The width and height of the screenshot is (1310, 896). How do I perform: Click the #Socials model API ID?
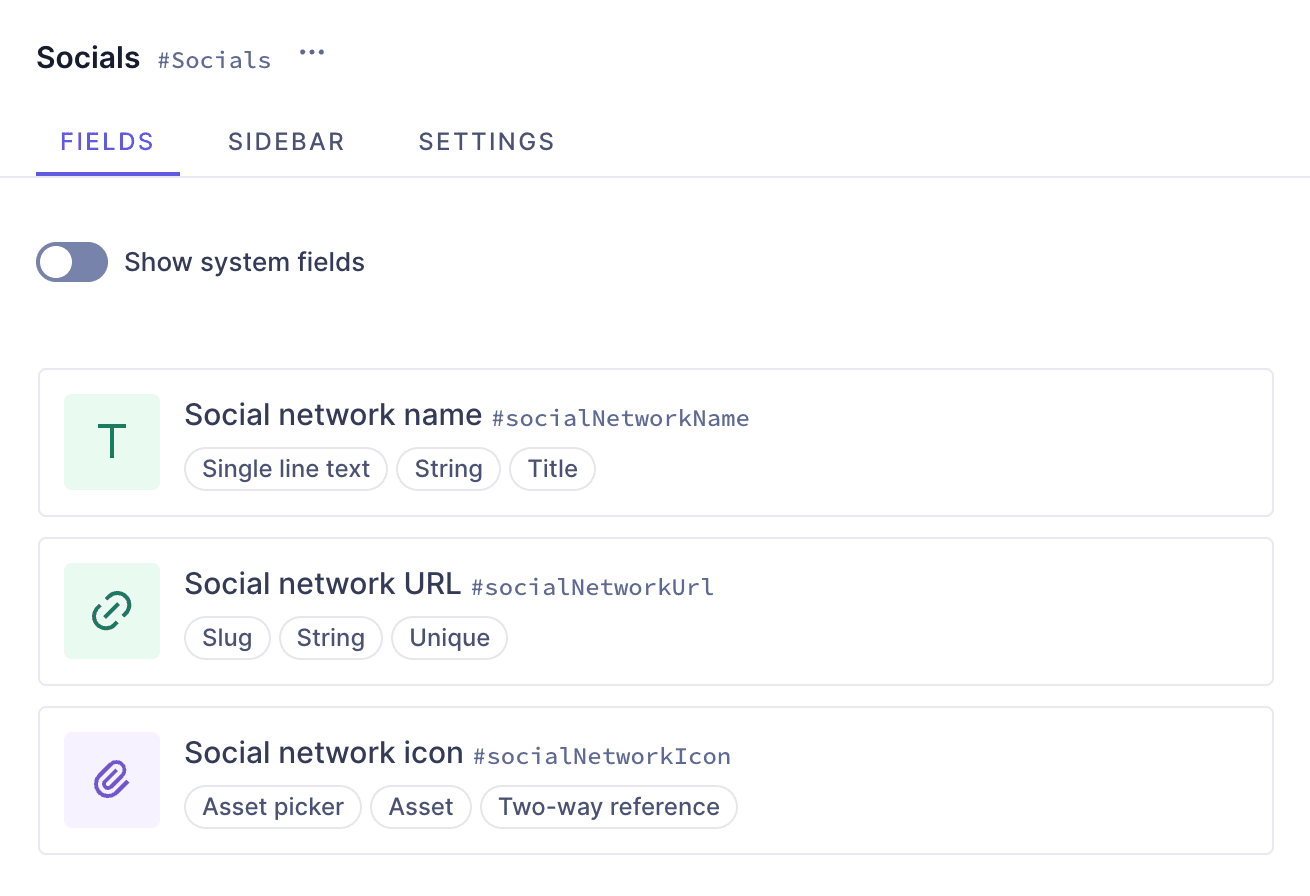[214, 60]
